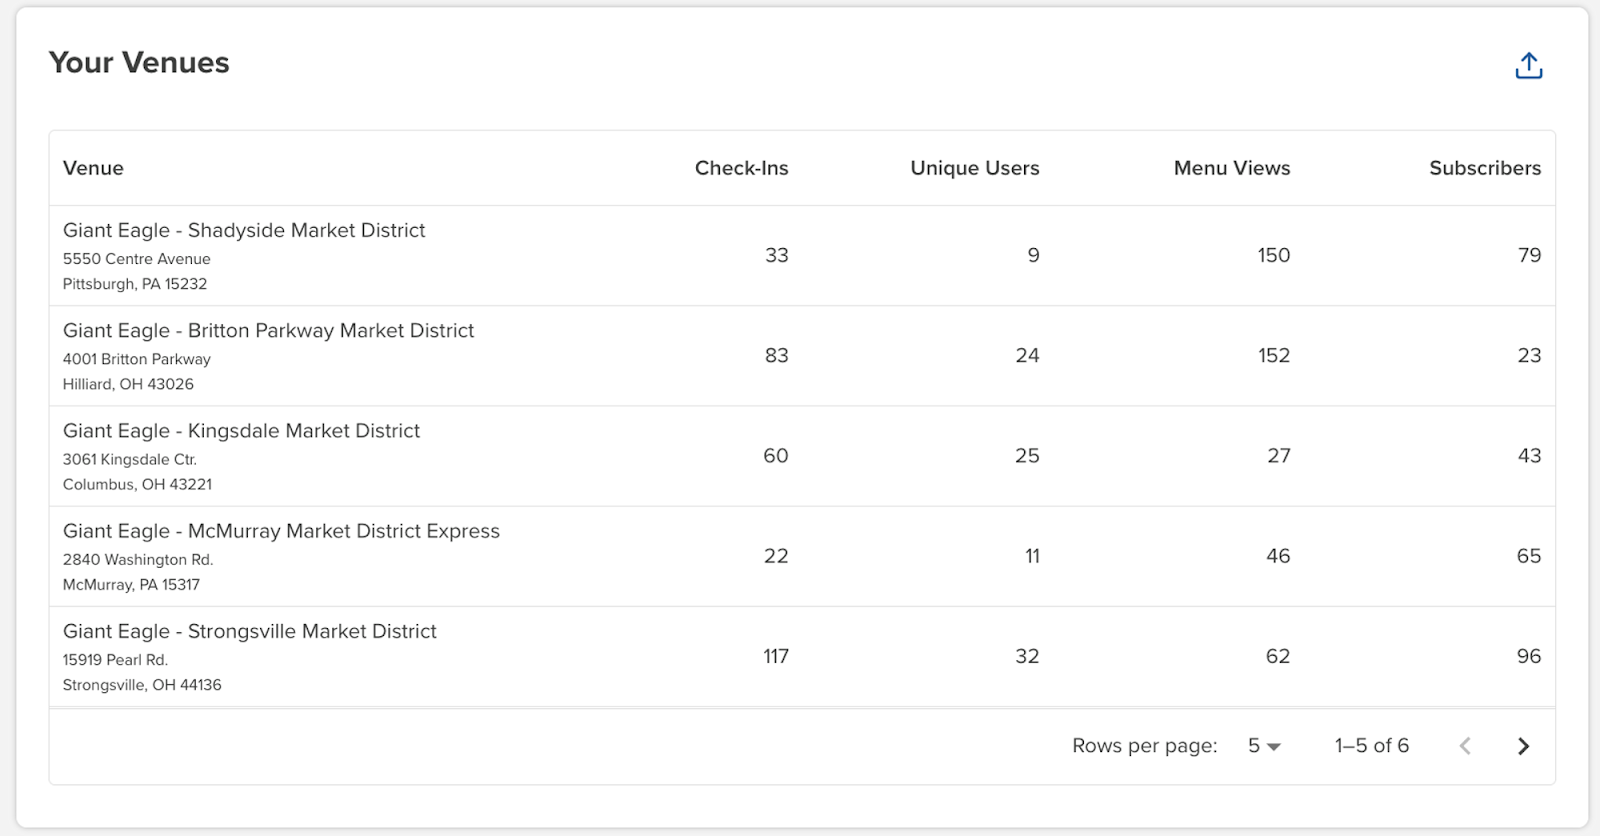Sort by Check-Ins column header
The image size is (1600, 836).
tap(741, 168)
